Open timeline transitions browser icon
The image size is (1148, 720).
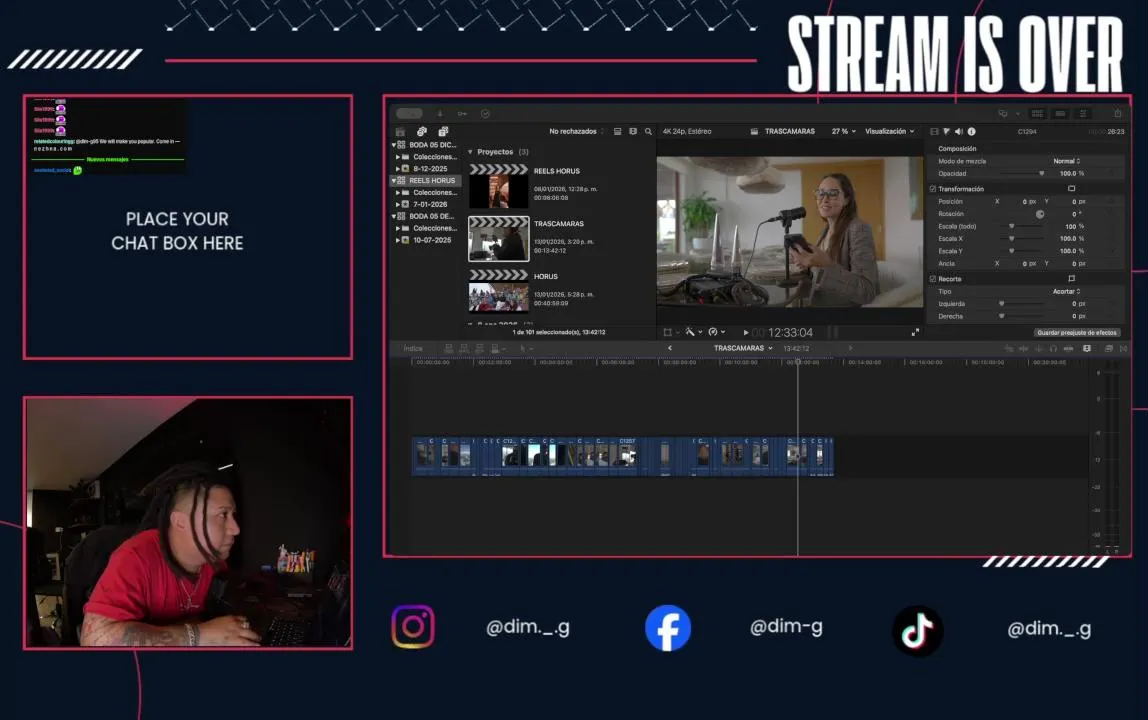[1124, 349]
